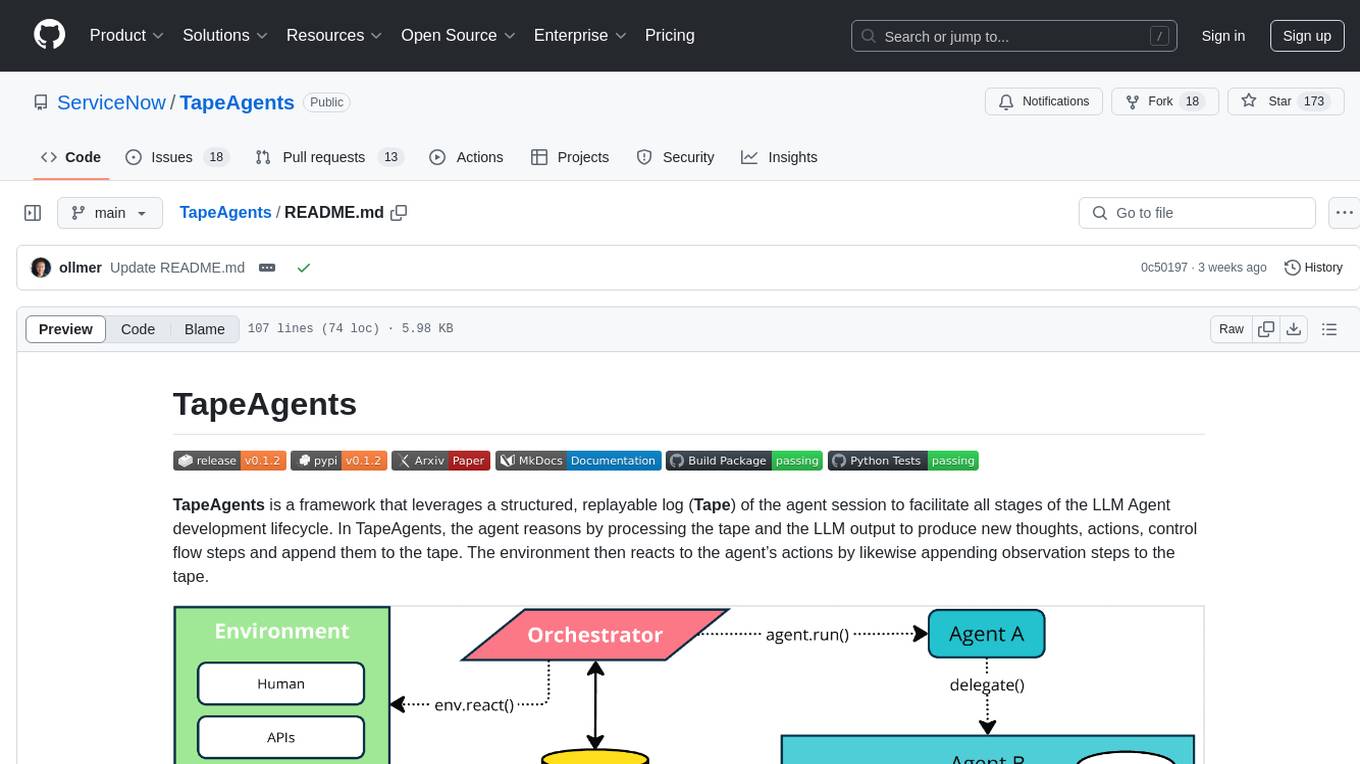Click the Notifications bell button
This screenshot has width=1360, height=764.
pyautogui.click(x=1044, y=102)
